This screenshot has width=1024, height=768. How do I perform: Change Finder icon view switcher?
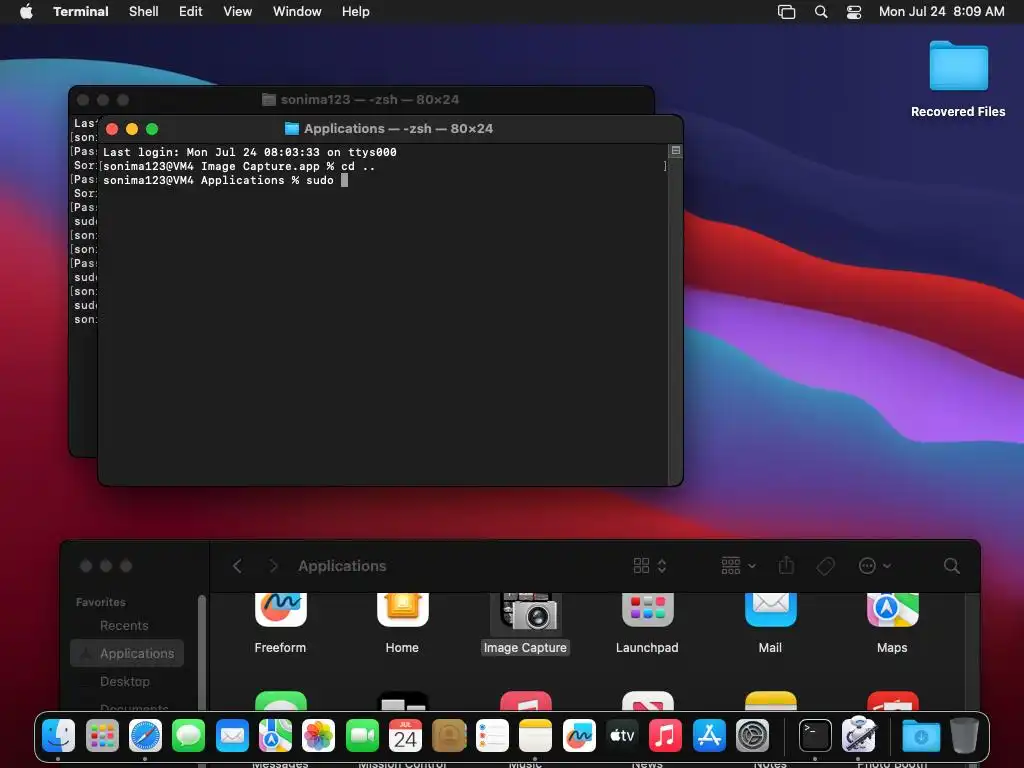click(650, 566)
